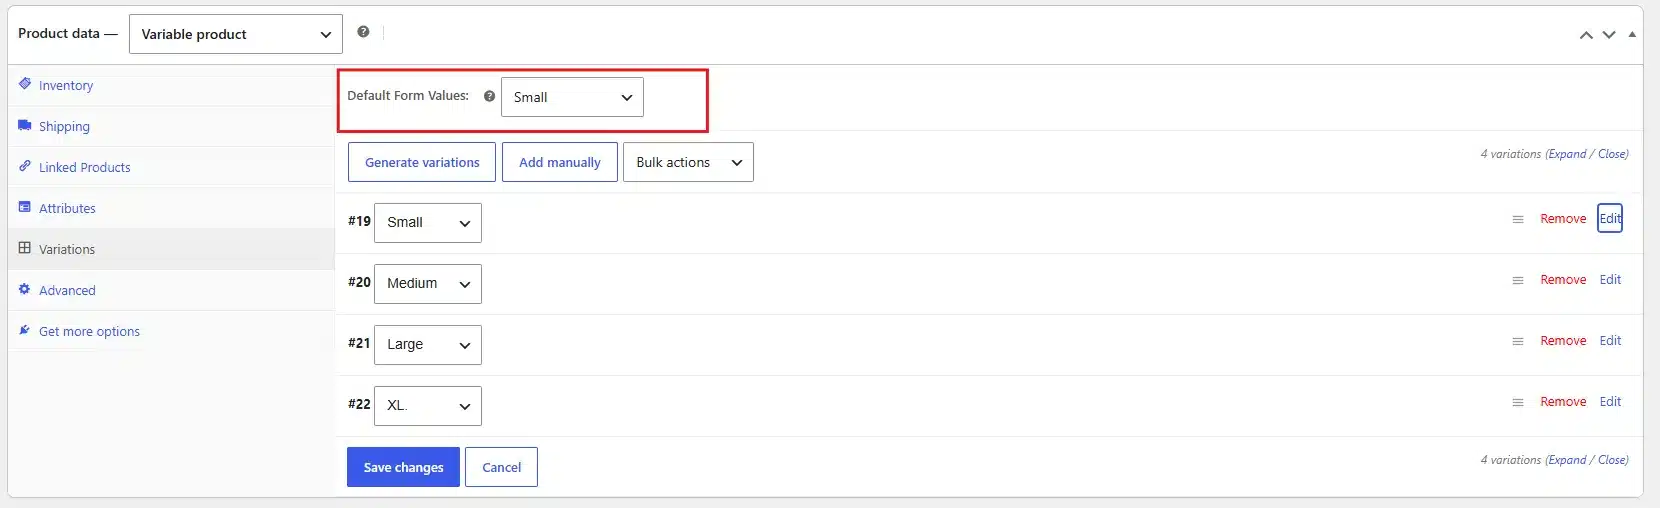Toggle Product data panel collapse triangle
1660x508 pixels.
pyautogui.click(x=1632, y=34)
